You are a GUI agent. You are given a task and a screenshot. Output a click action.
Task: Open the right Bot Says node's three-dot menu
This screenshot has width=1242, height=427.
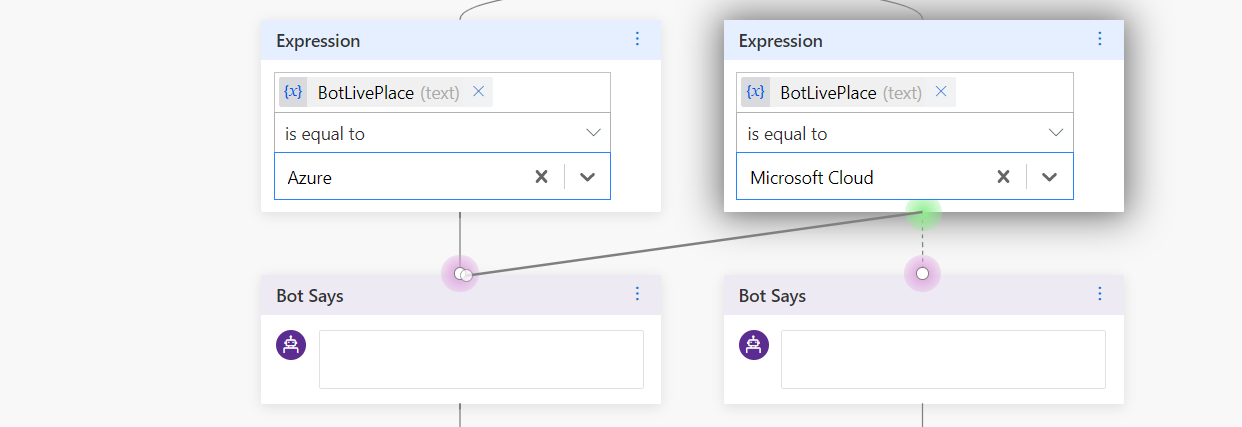[1100, 294]
